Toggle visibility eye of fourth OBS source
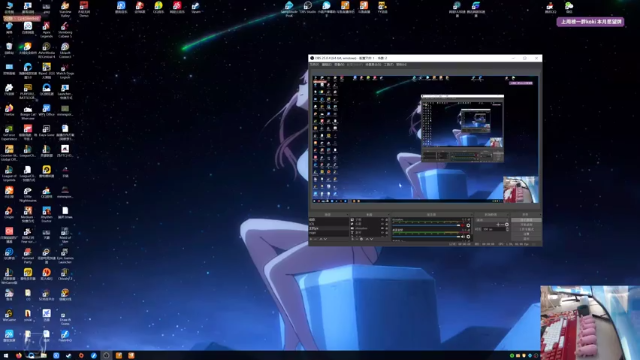This screenshot has height=360, width=640. (x=382, y=233)
